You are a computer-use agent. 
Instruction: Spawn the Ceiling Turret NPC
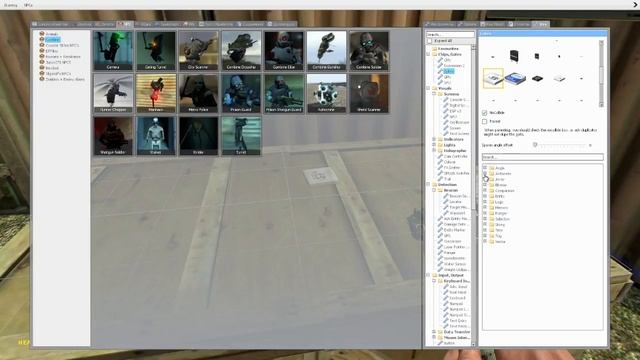(156, 51)
